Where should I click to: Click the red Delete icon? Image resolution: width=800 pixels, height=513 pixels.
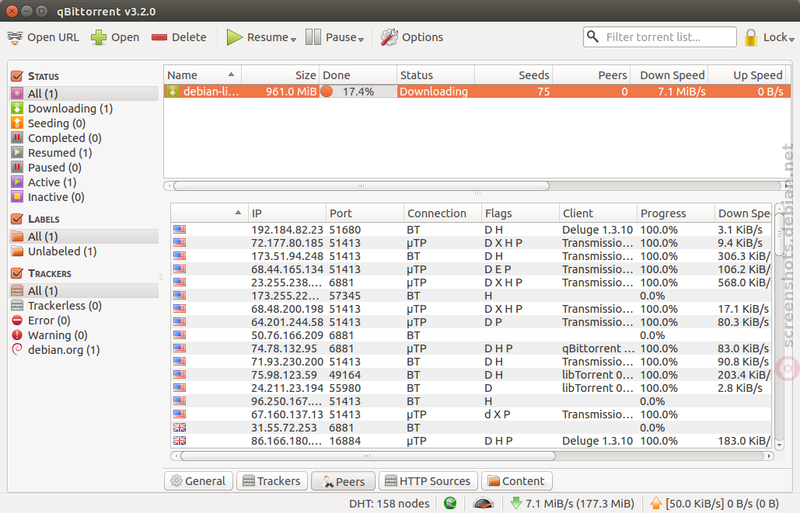click(x=159, y=37)
